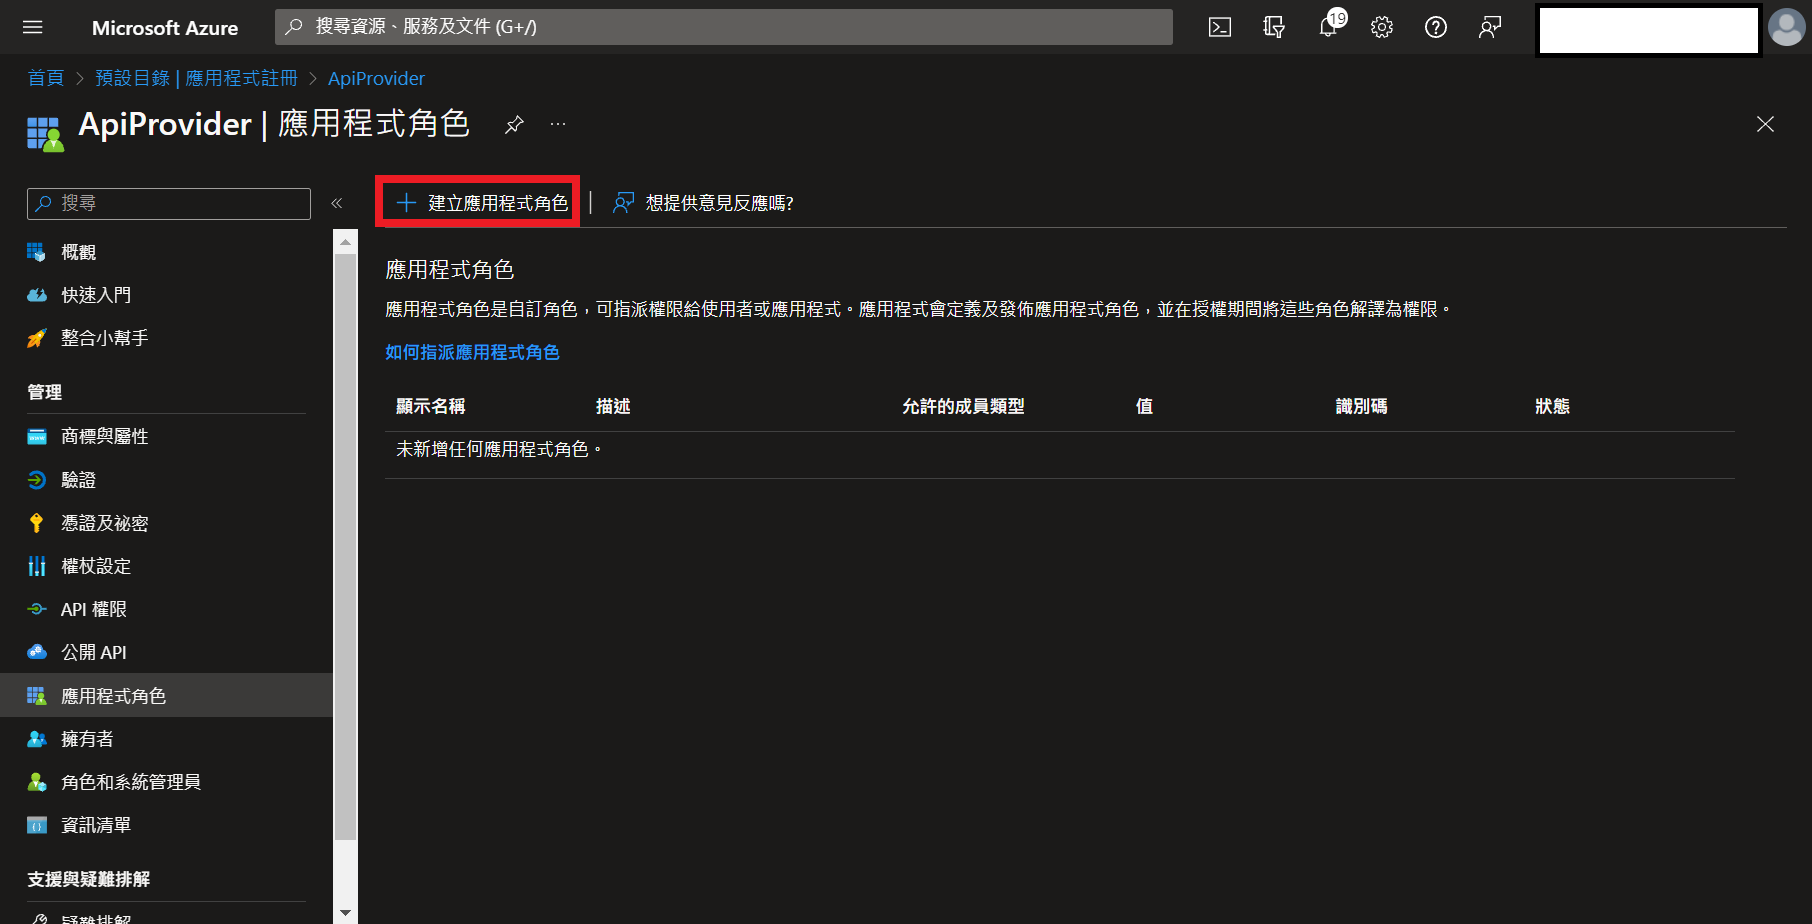Click the 允許的成員類型 column header

point(963,406)
